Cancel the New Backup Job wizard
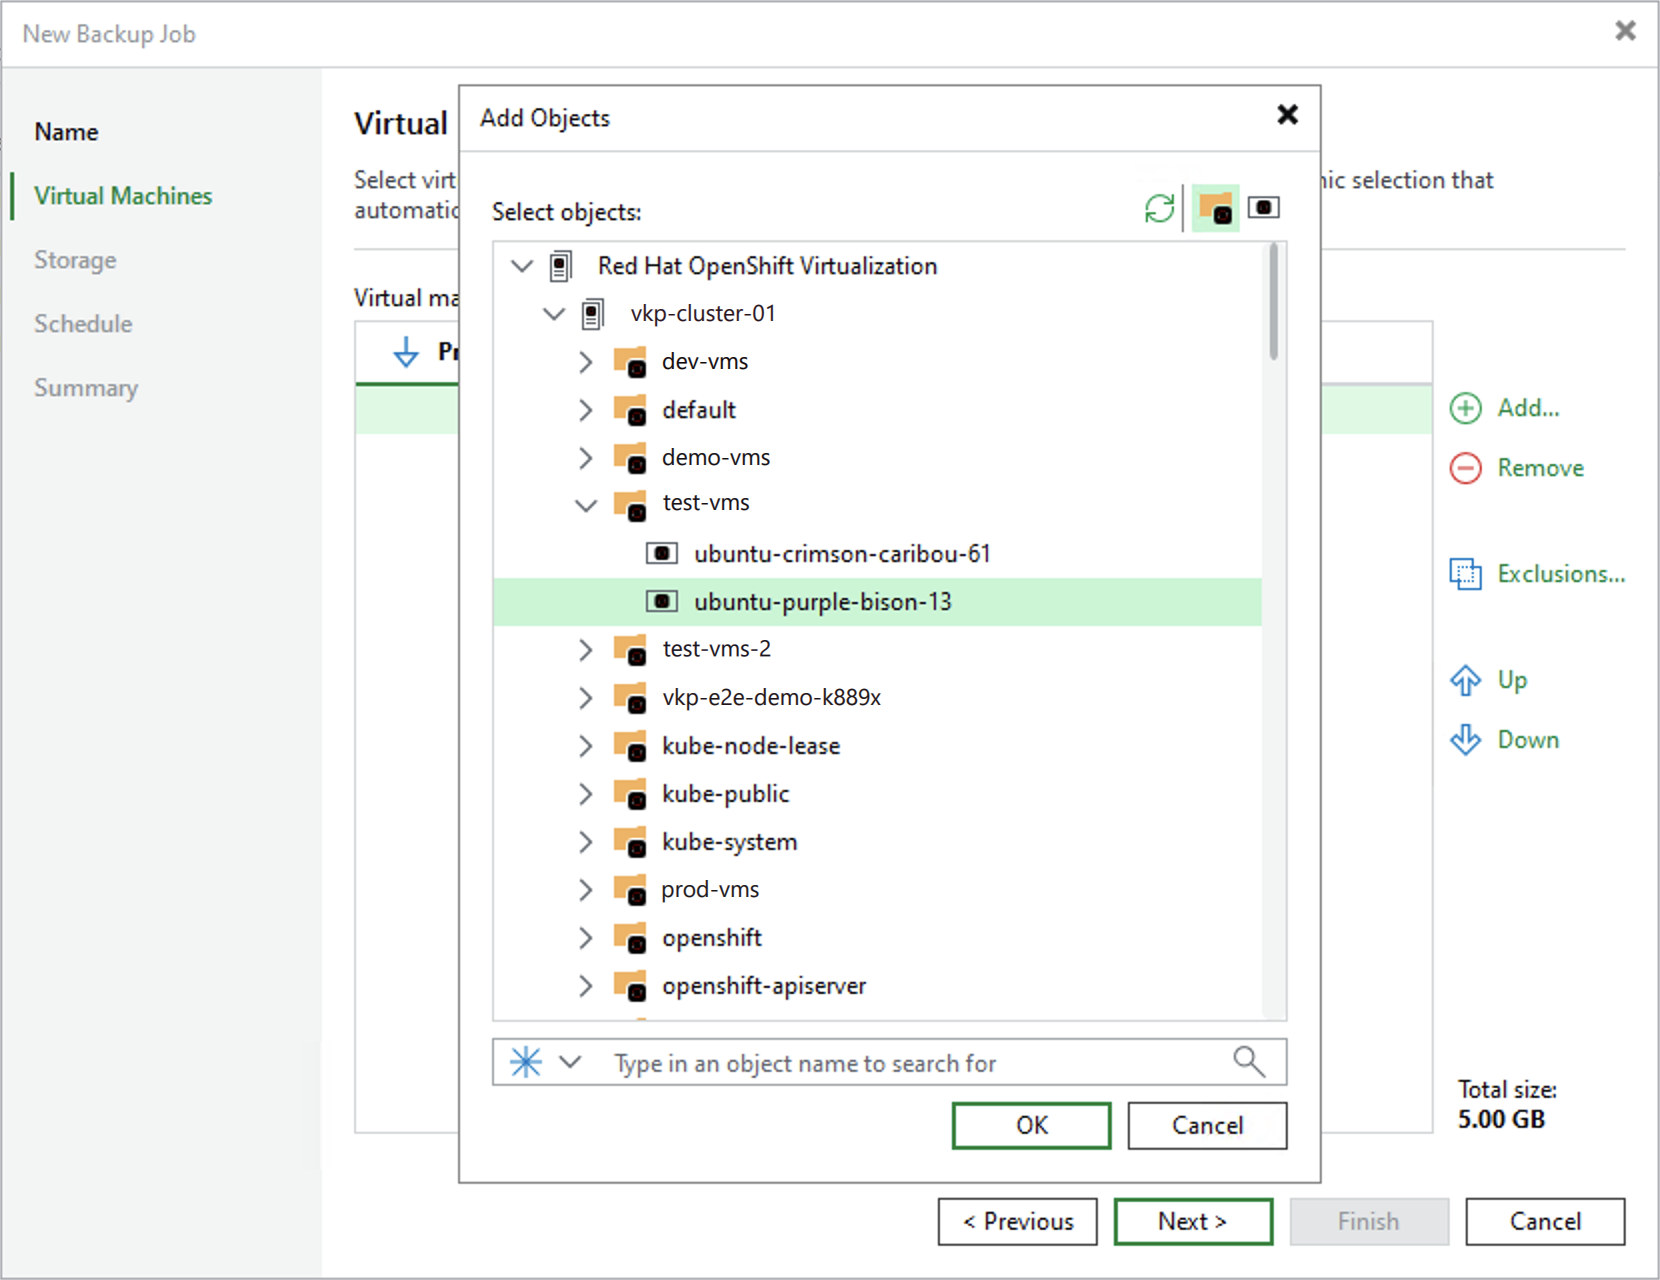This screenshot has width=1660, height=1280. click(x=1545, y=1222)
